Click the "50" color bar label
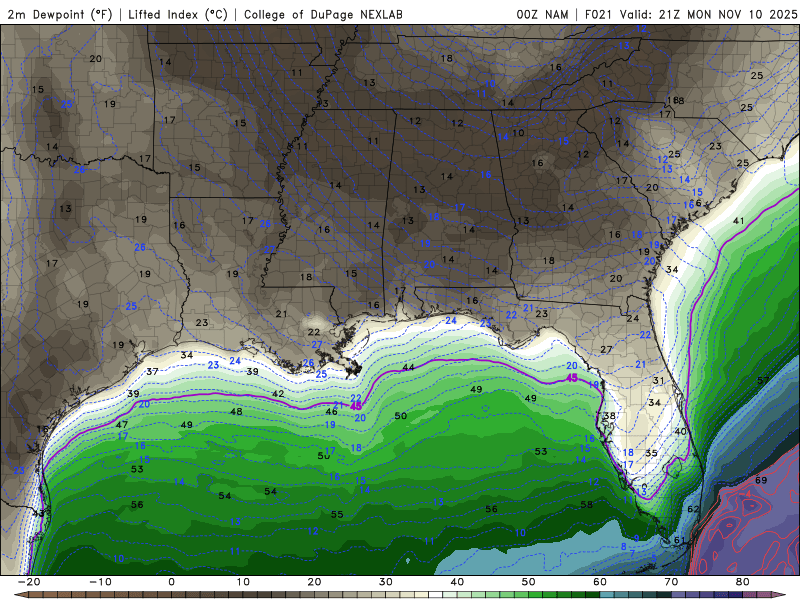Viewport: 800px width, 600px height. click(x=529, y=582)
